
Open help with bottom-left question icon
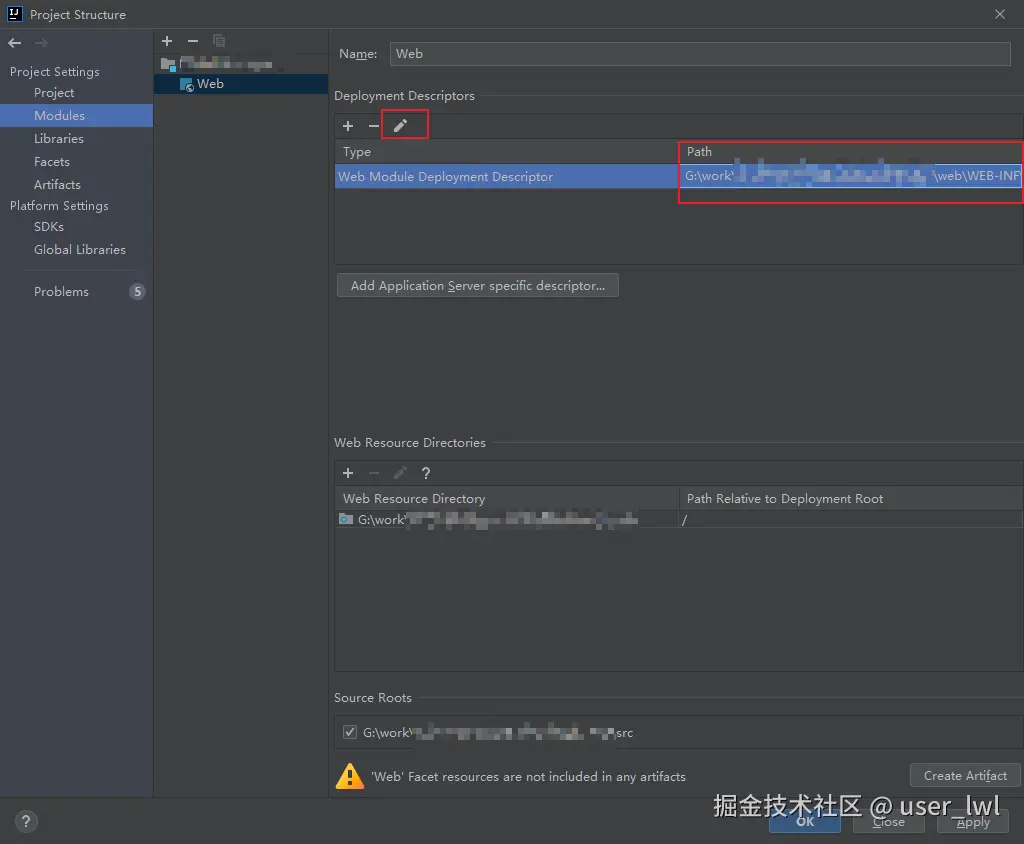pos(26,821)
